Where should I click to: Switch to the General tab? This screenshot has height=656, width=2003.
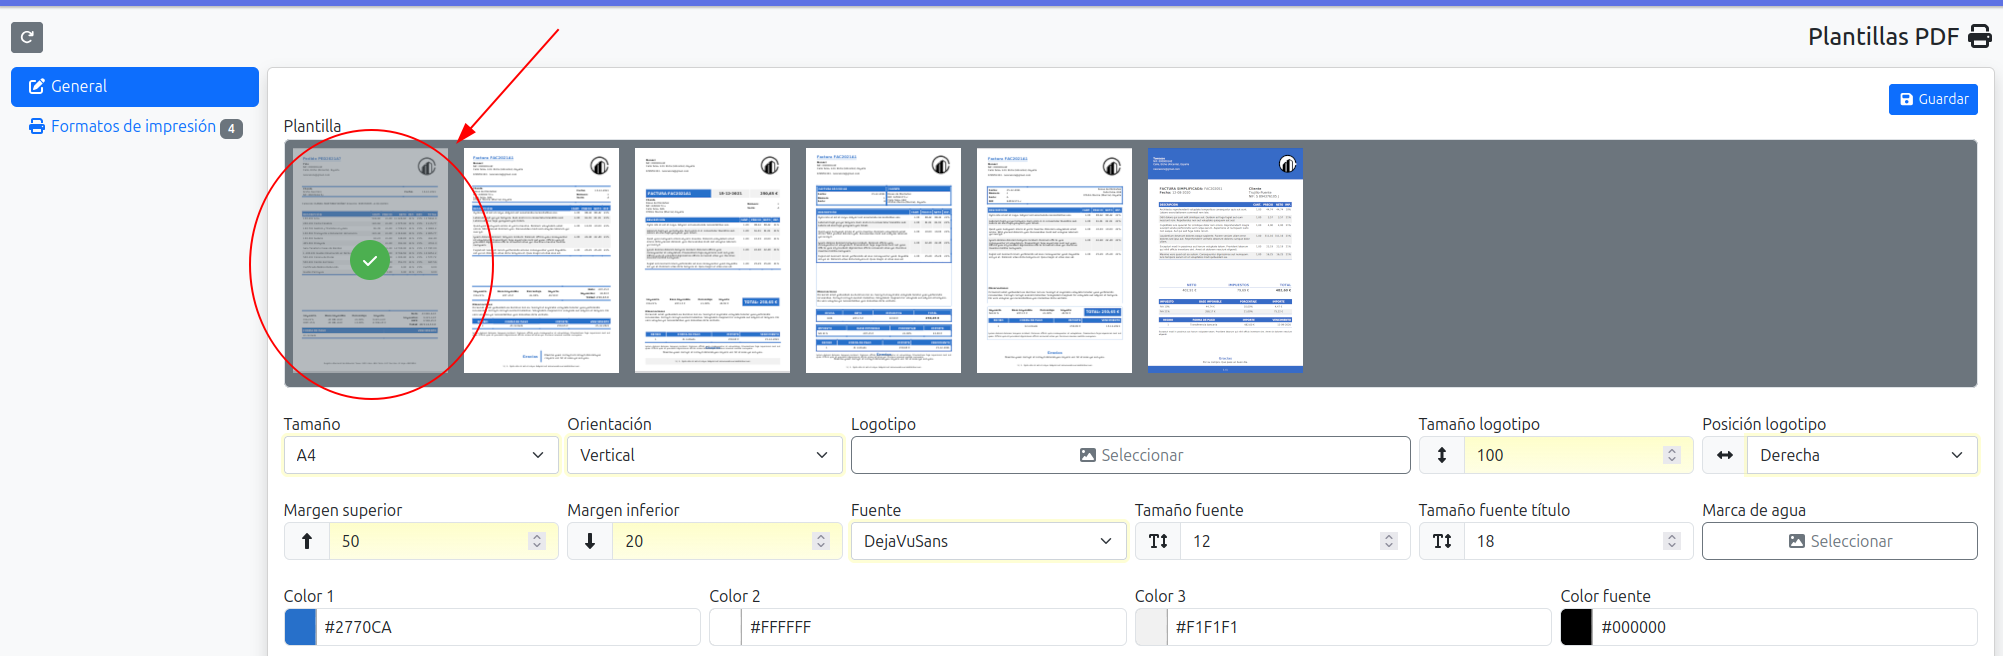[135, 87]
